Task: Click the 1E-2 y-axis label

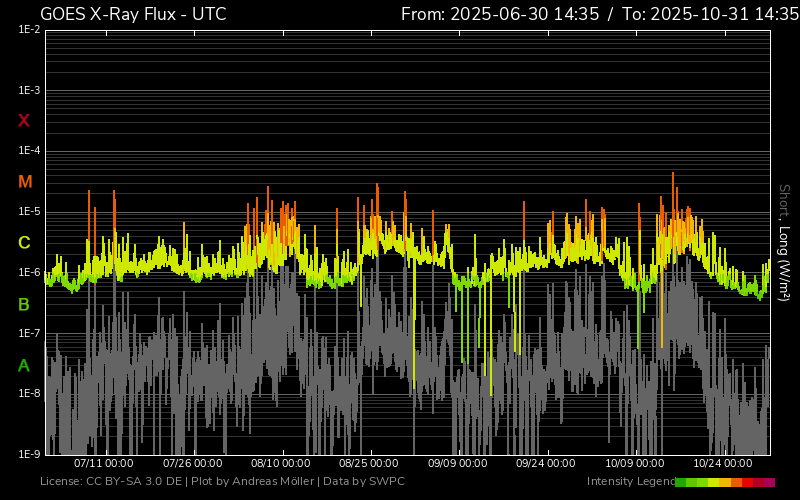Action: click(x=29, y=30)
